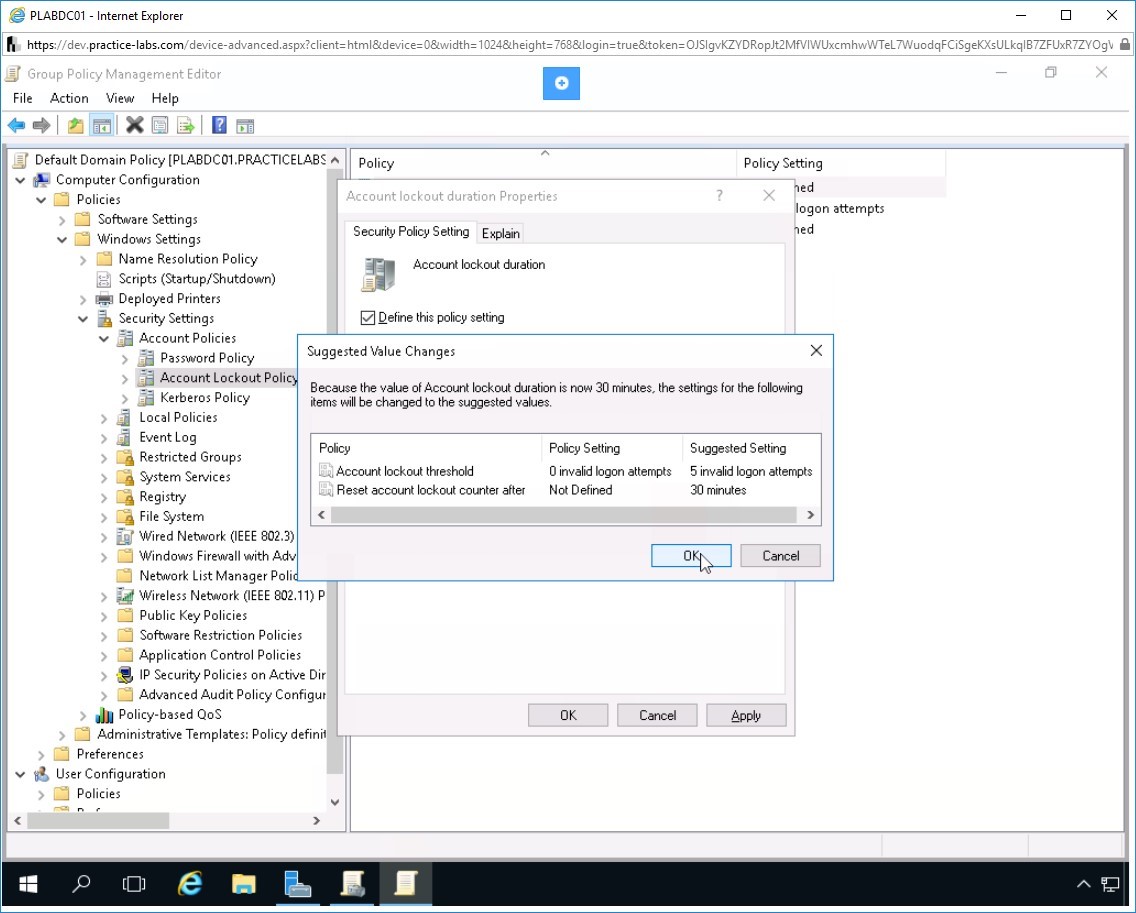Open the Action menu
The width and height of the screenshot is (1136, 913).
tap(69, 98)
